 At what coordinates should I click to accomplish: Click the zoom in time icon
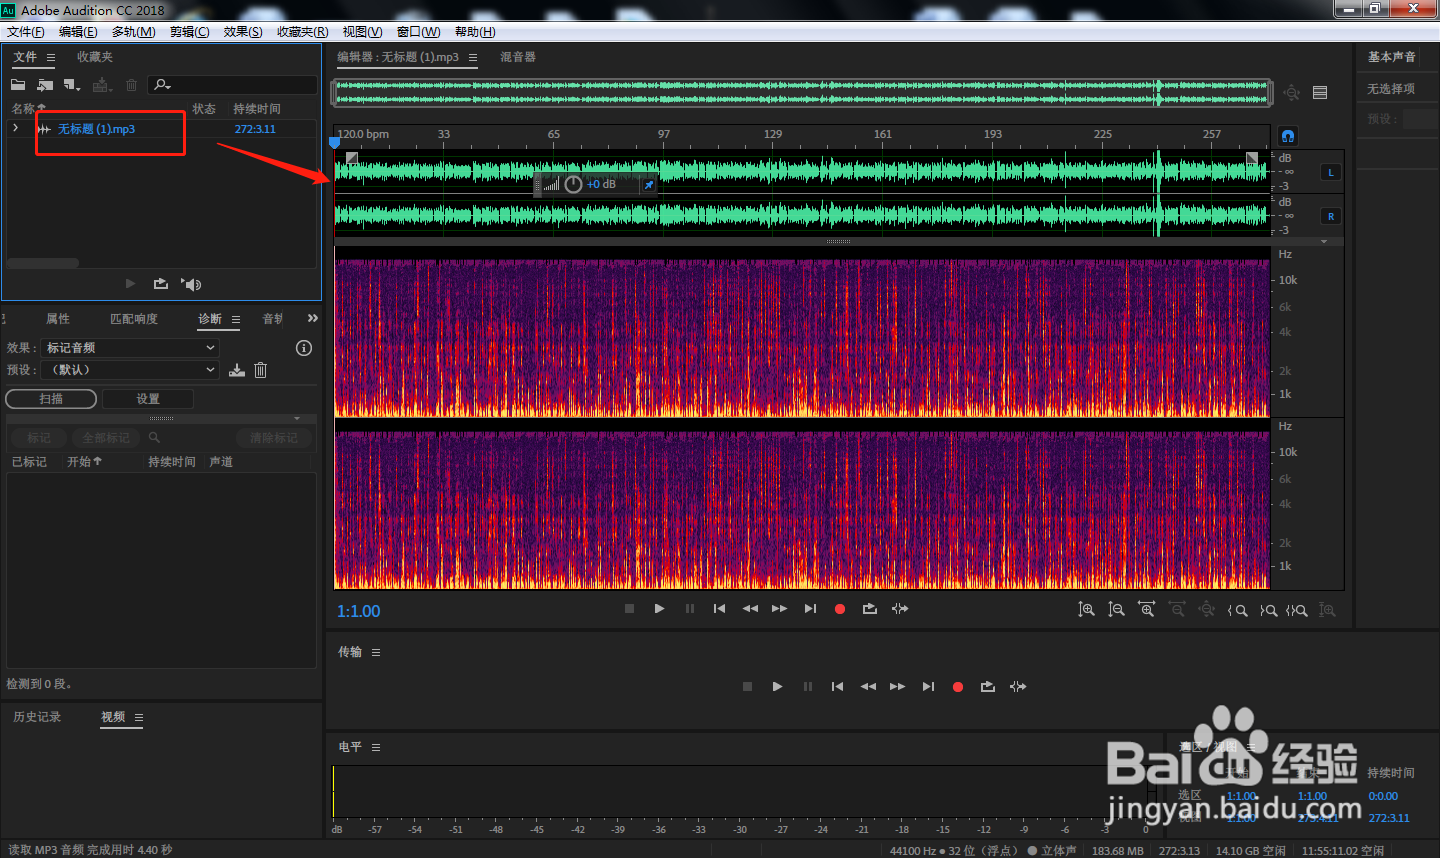click(x=1146, y=609)
